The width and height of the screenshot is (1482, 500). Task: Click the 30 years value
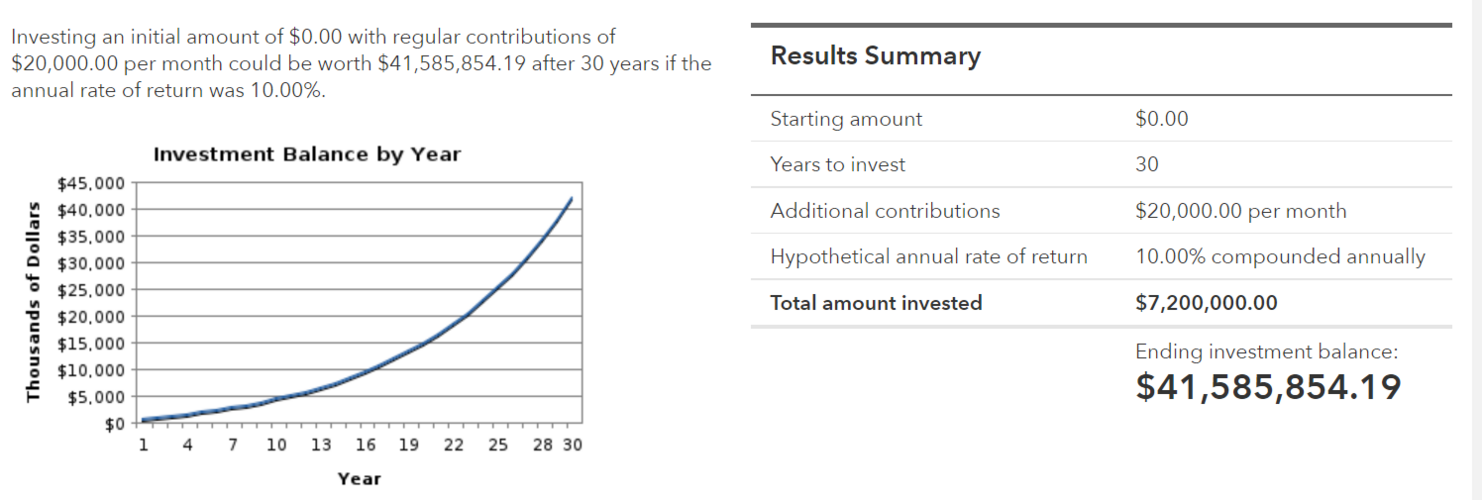coord(1147,165)
